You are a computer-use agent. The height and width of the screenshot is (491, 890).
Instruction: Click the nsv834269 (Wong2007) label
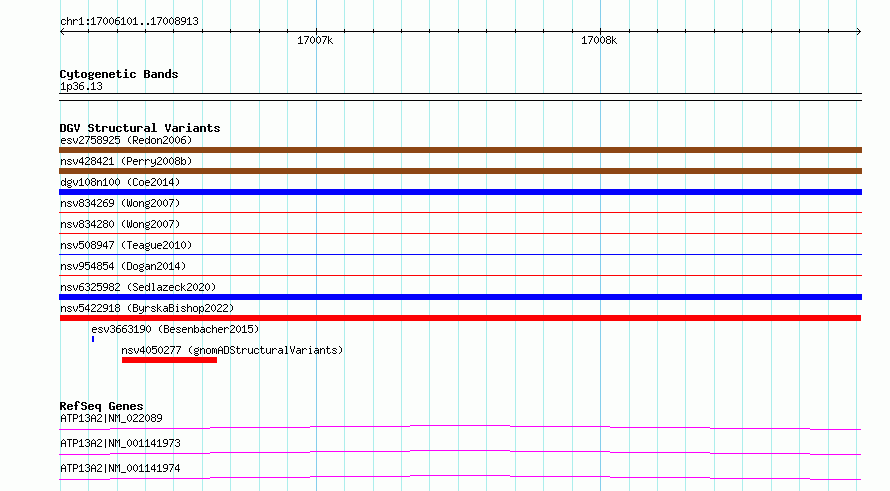pyautogui.click(x=120, y=203)
